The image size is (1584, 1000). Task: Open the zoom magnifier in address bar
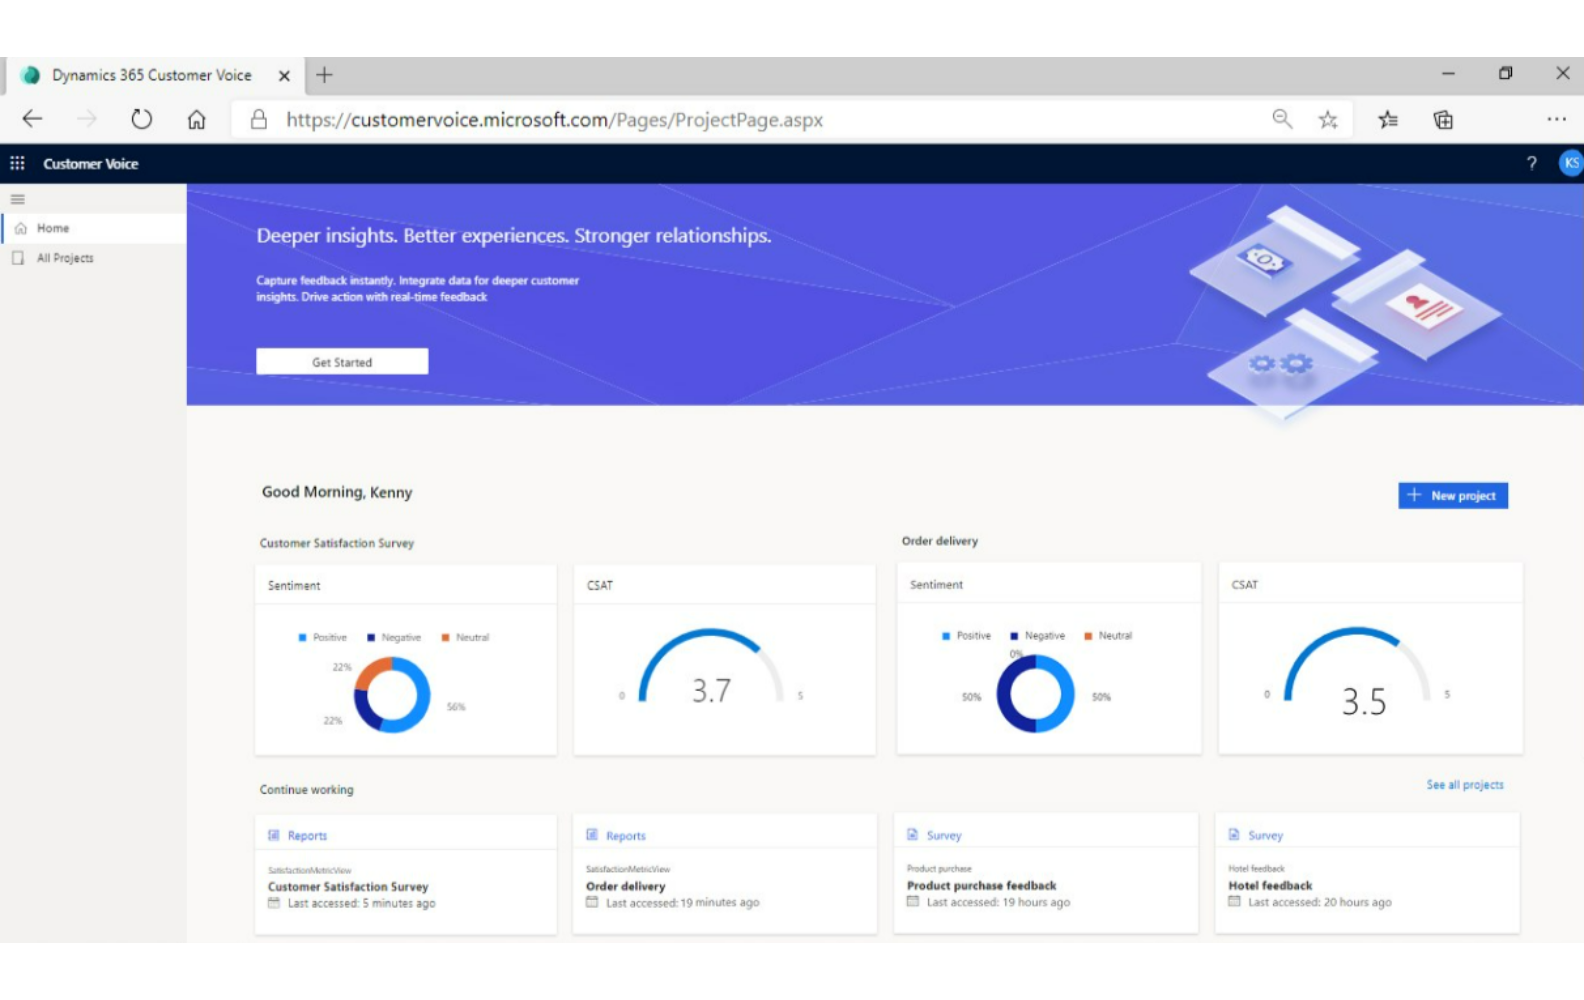click(1282, 119)
